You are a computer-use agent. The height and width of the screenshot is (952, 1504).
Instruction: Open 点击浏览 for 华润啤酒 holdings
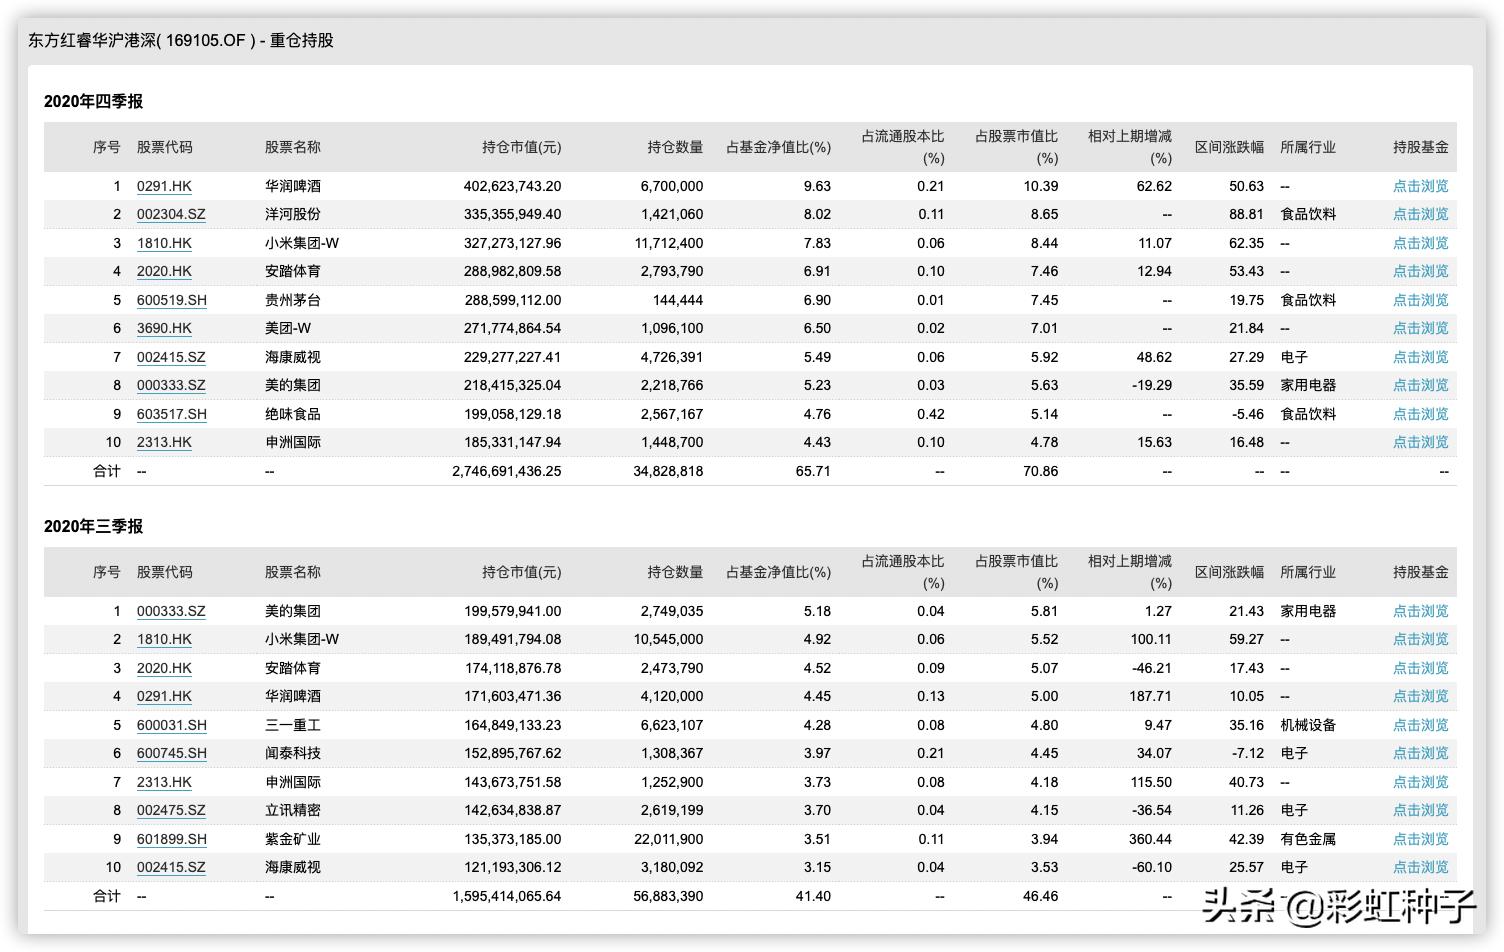pos(1421,186)
